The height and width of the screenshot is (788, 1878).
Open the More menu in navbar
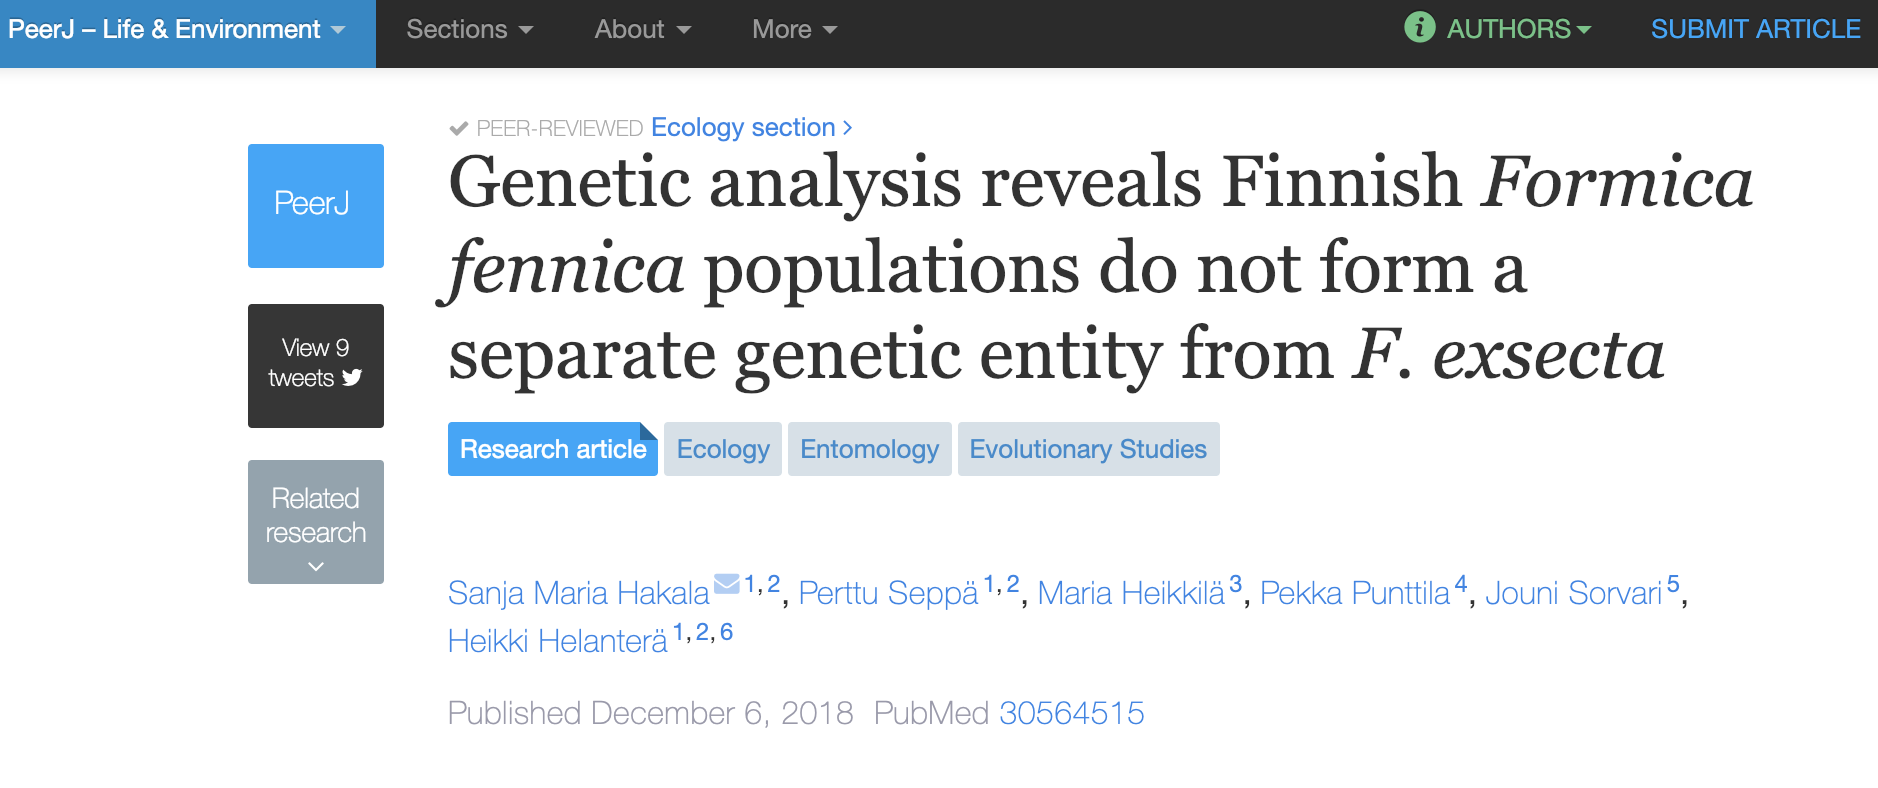click(794, 30)
